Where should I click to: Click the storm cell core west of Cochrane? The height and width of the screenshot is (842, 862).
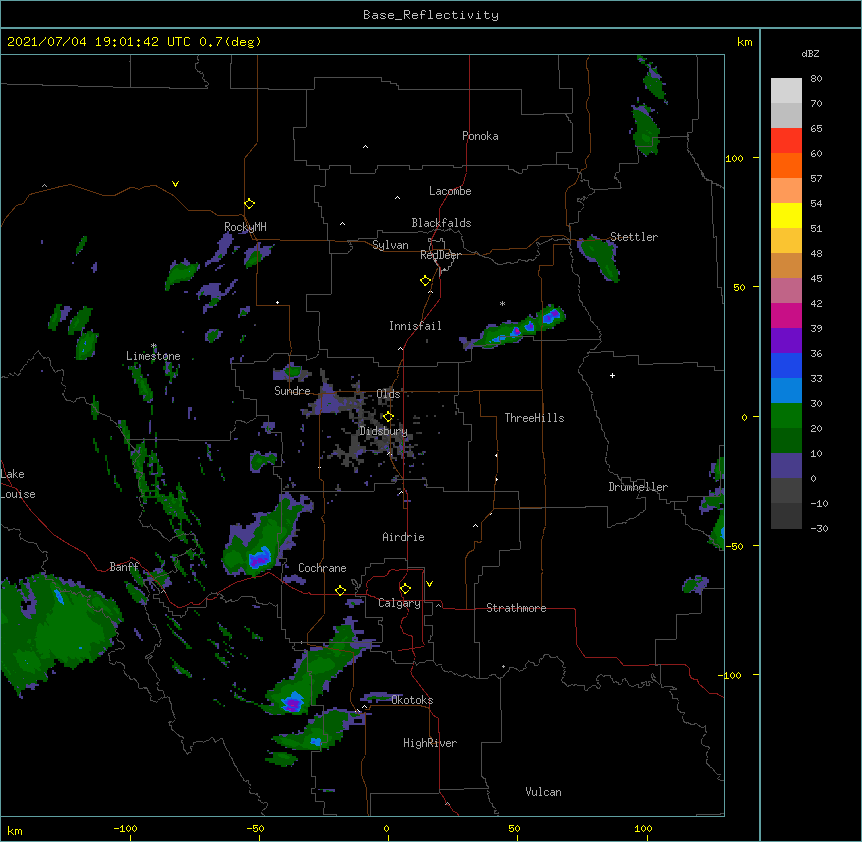(259, 558)
